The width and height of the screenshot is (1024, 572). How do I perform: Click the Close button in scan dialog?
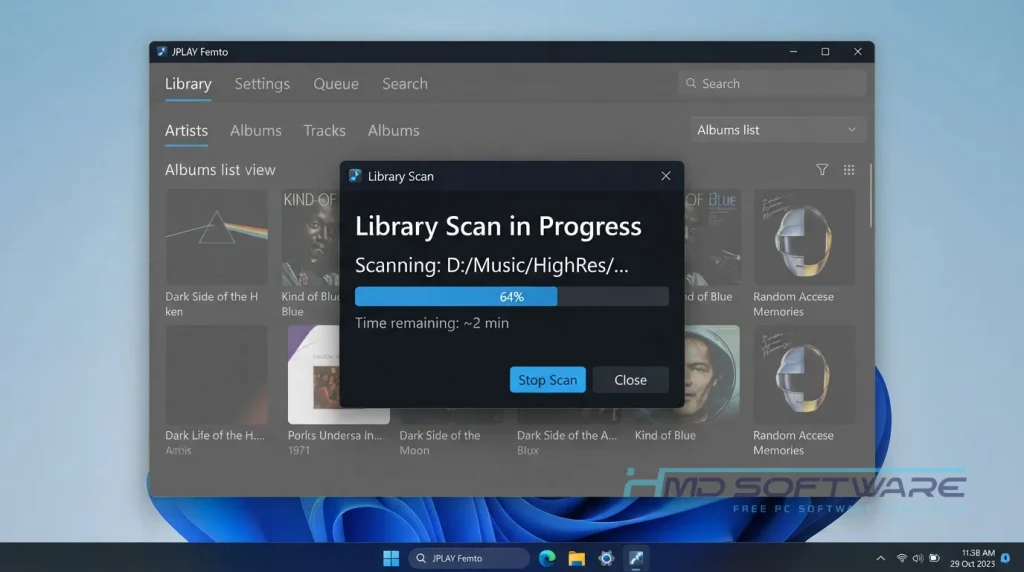click(x=630, y=380)
